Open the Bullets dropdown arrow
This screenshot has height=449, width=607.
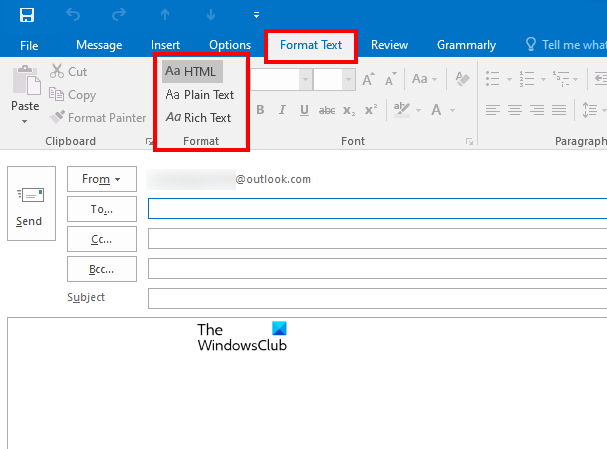pos(509,79)
